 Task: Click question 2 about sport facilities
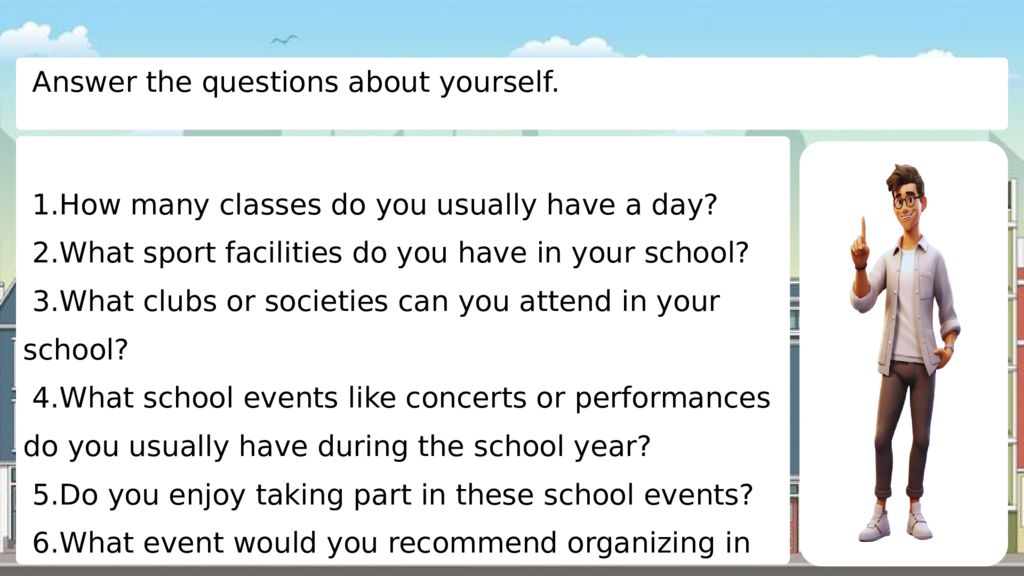[391, 253]
